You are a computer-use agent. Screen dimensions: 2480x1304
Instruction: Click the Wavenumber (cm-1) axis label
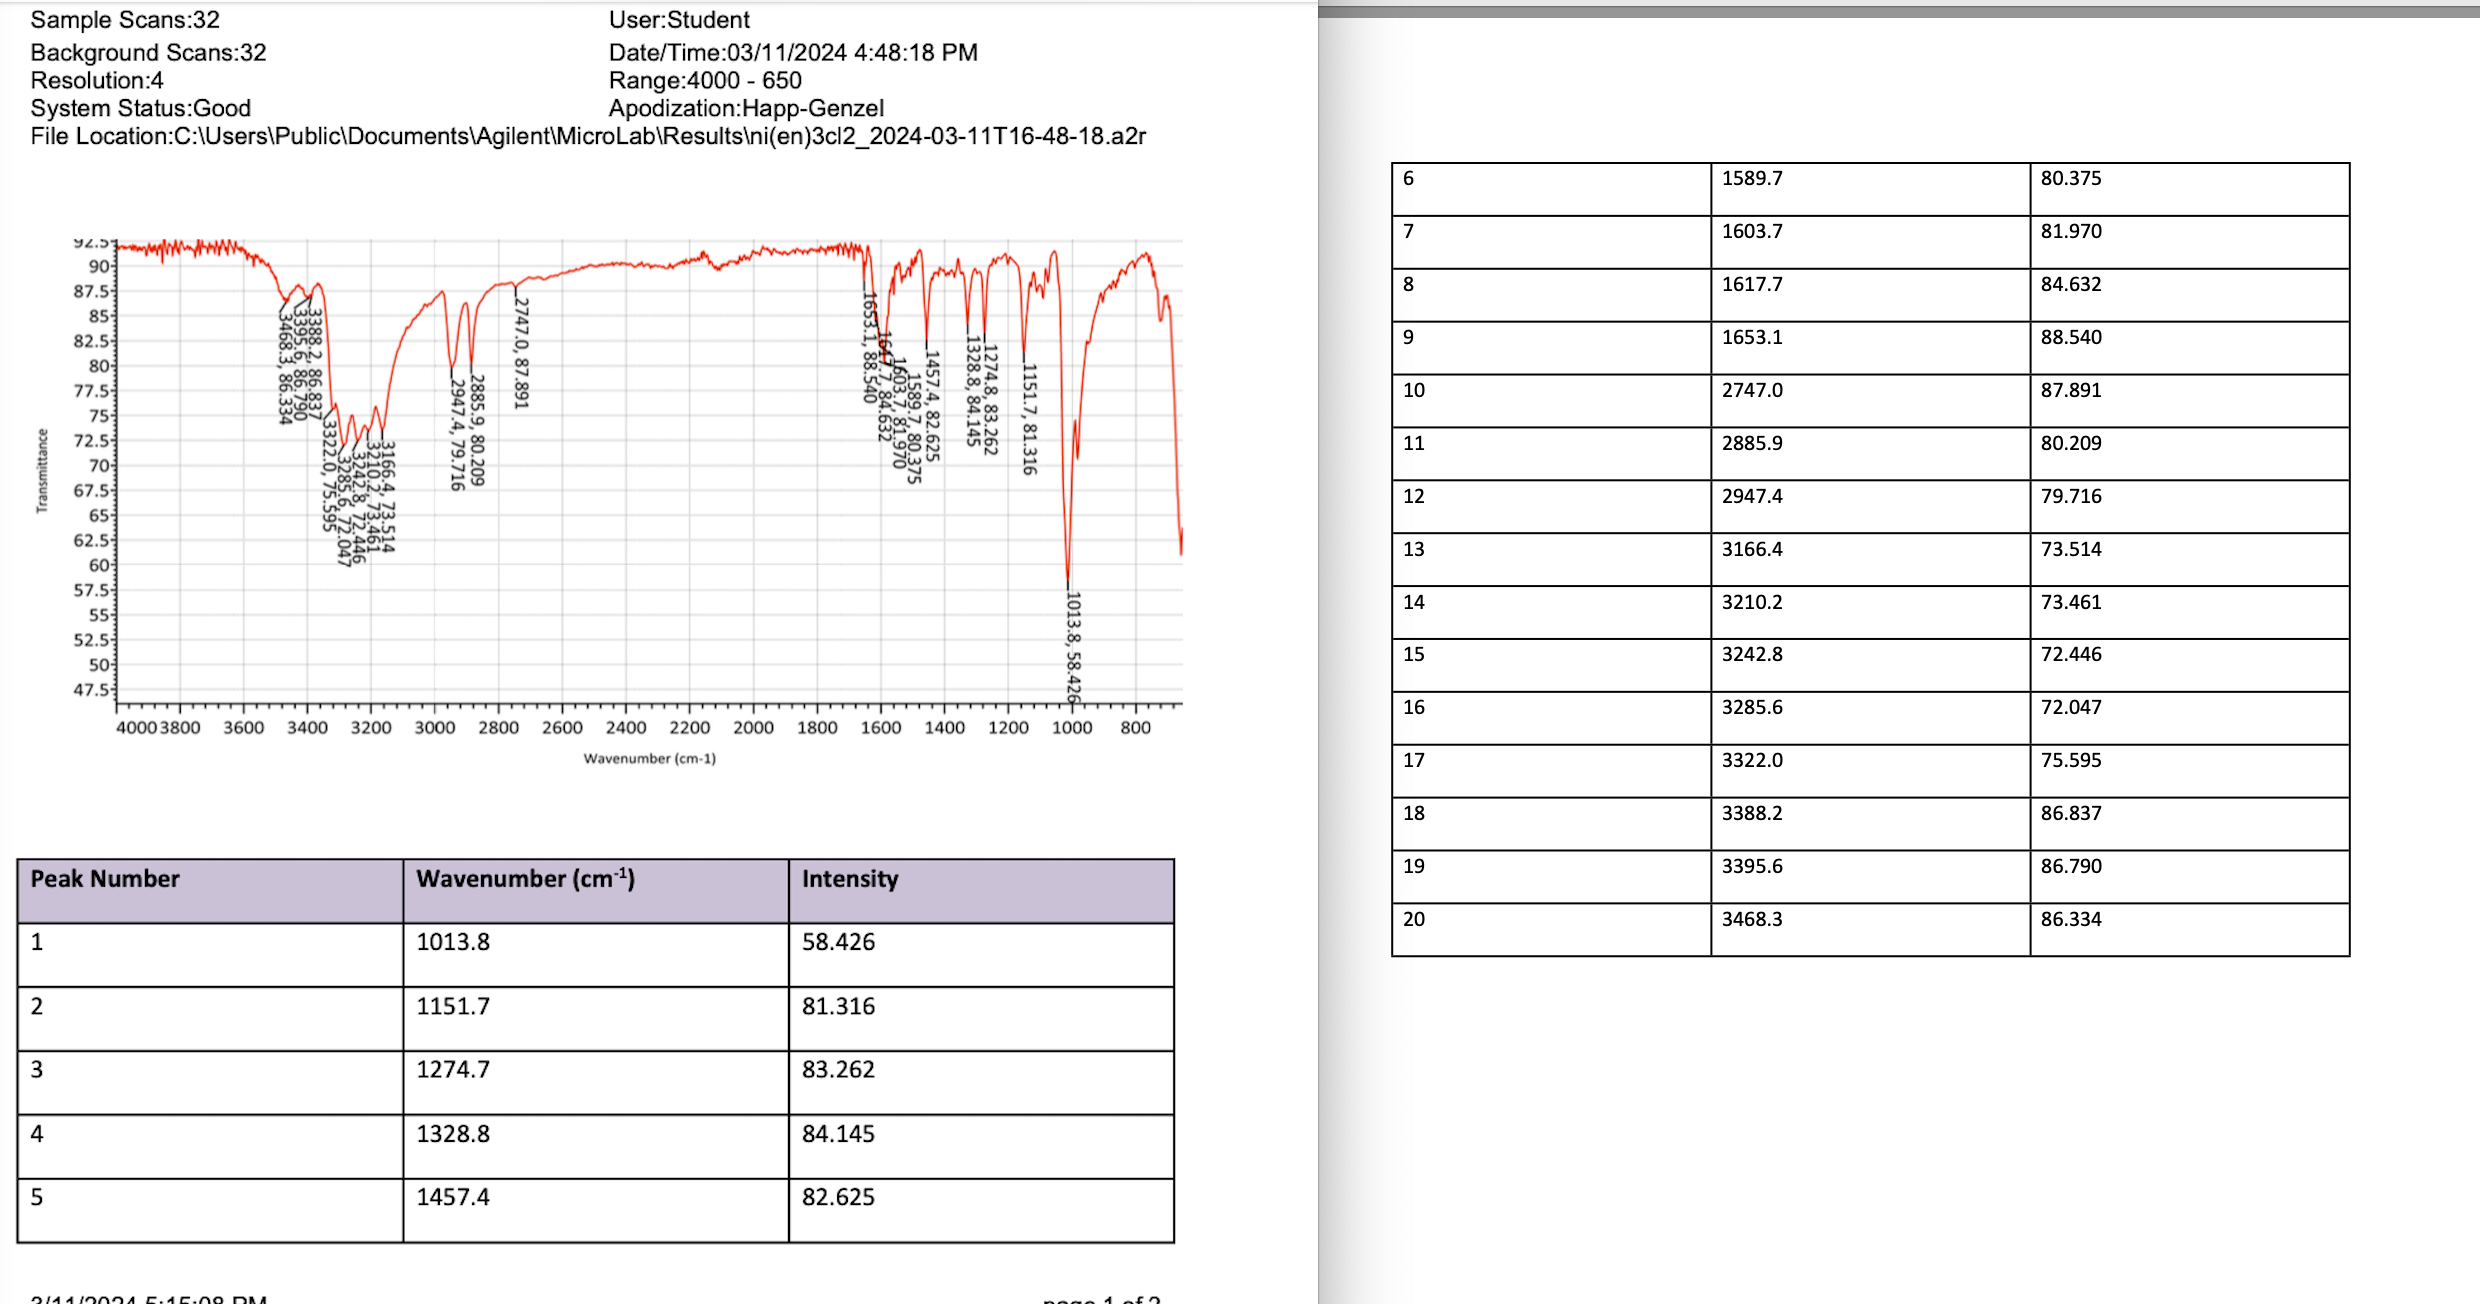[x=649, y=759]
